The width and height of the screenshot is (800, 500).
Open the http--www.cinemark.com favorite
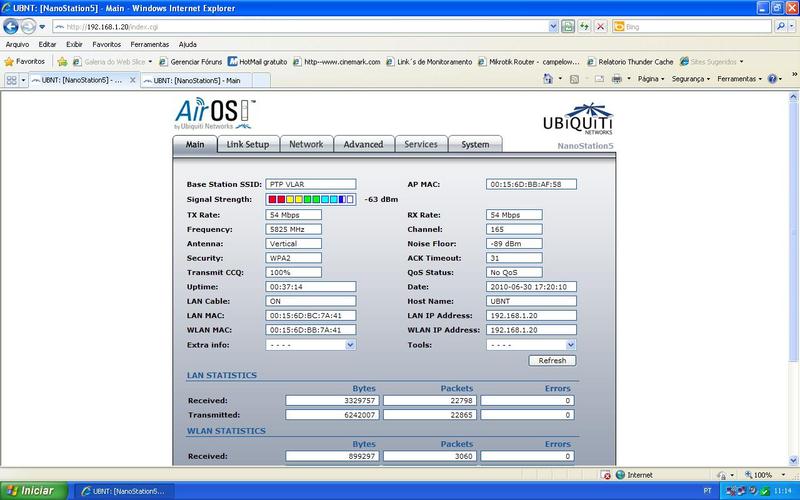[337, 62]
